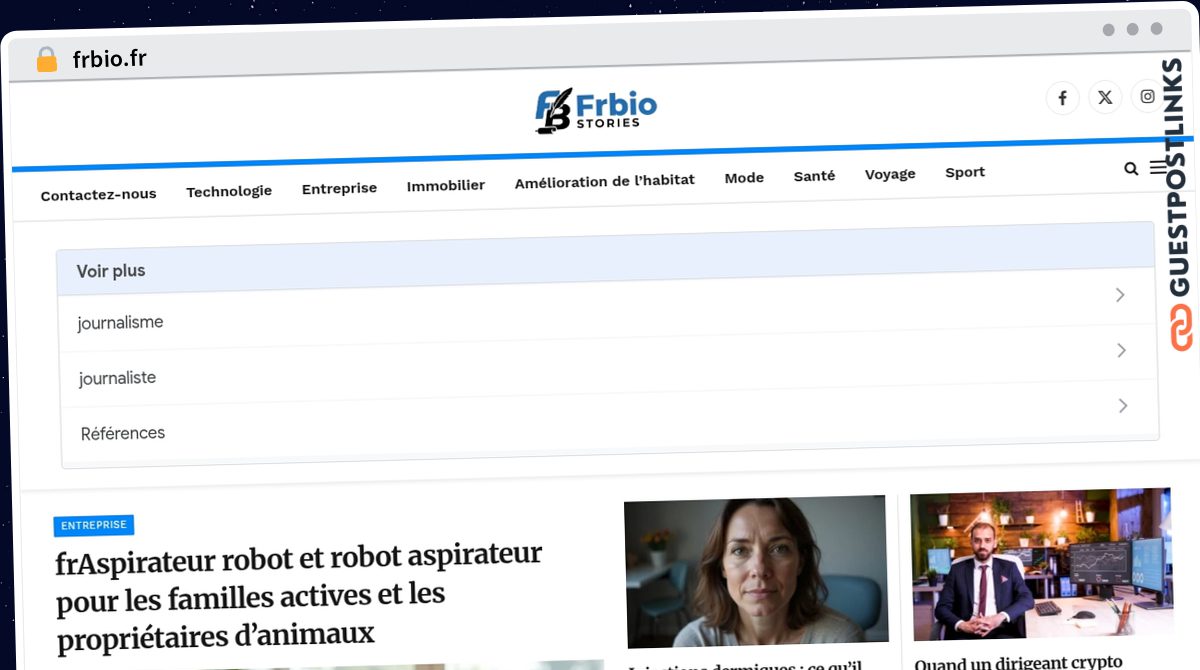Open the Sport menu item
The height and width of the screenshot is (670, 1200).
tap(965, 172)
